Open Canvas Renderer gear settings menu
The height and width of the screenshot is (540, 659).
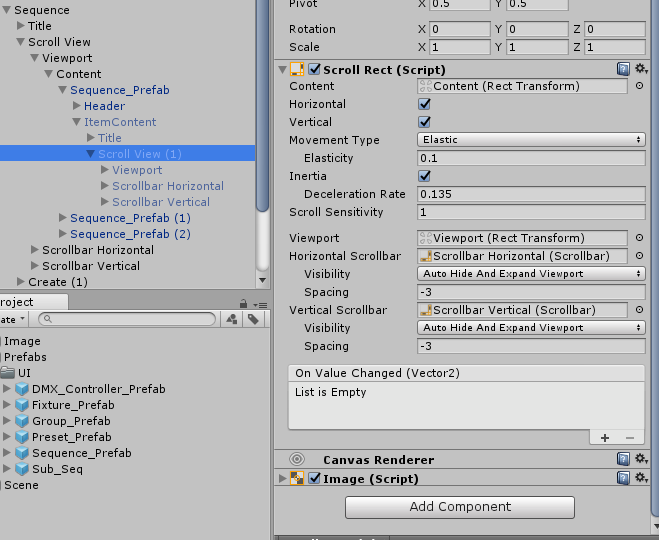coord(641,458)
